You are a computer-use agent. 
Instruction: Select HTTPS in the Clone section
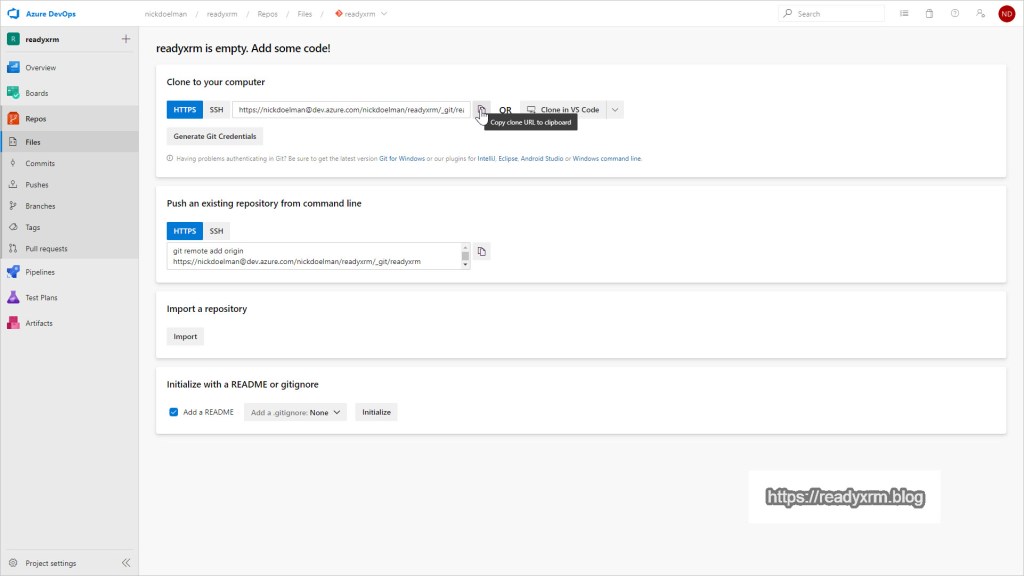point(185,110)
